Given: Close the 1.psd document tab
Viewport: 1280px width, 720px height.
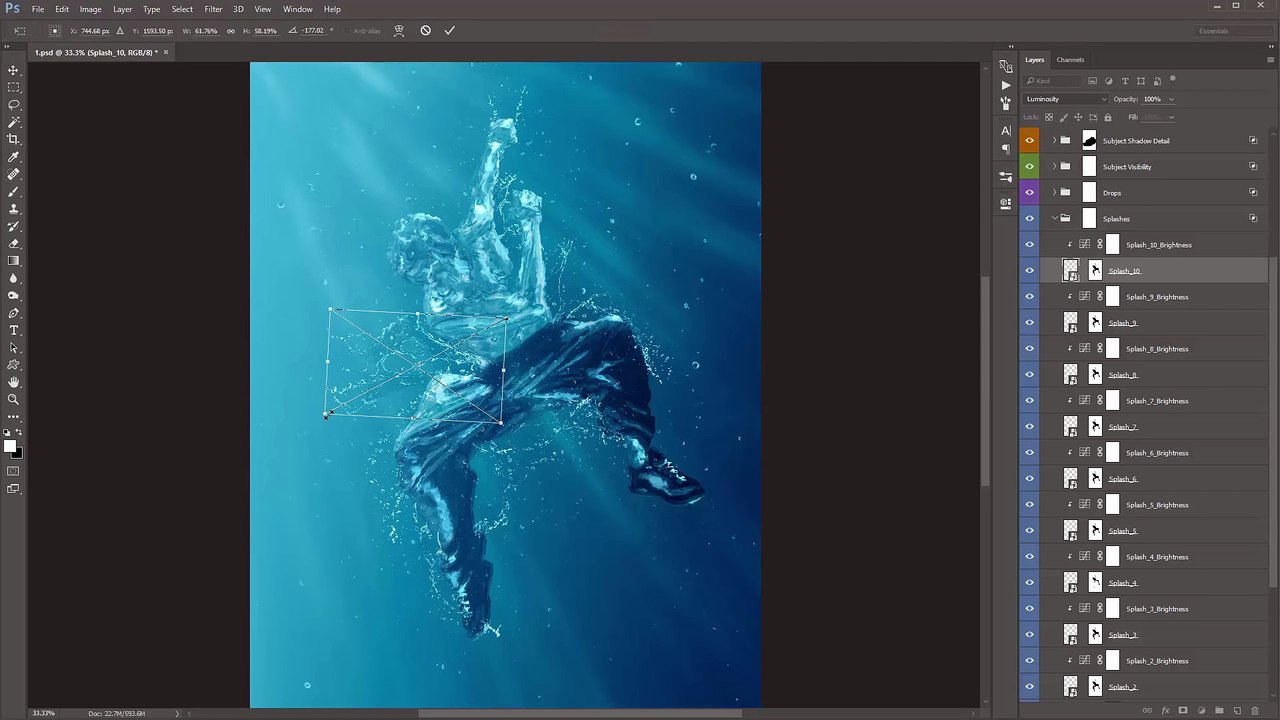Looking at the screenshot, I should point(166,52).
